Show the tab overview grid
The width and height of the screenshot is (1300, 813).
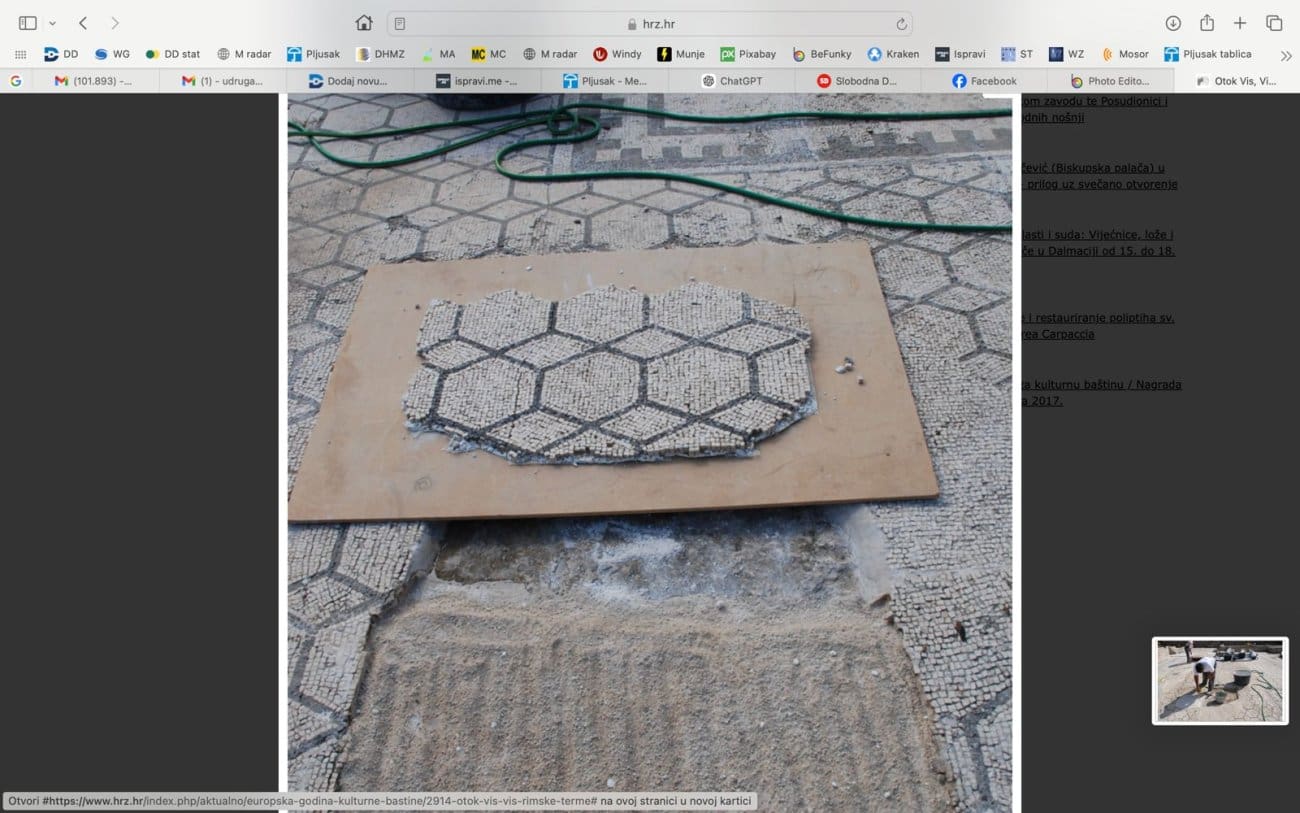pos(1274,23)
